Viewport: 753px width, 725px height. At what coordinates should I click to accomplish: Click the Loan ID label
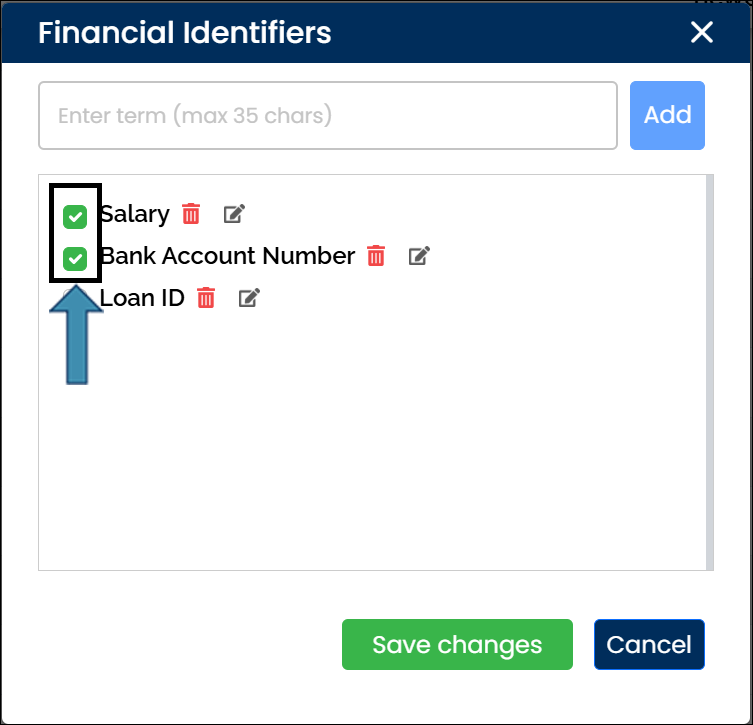pos(143,298)
